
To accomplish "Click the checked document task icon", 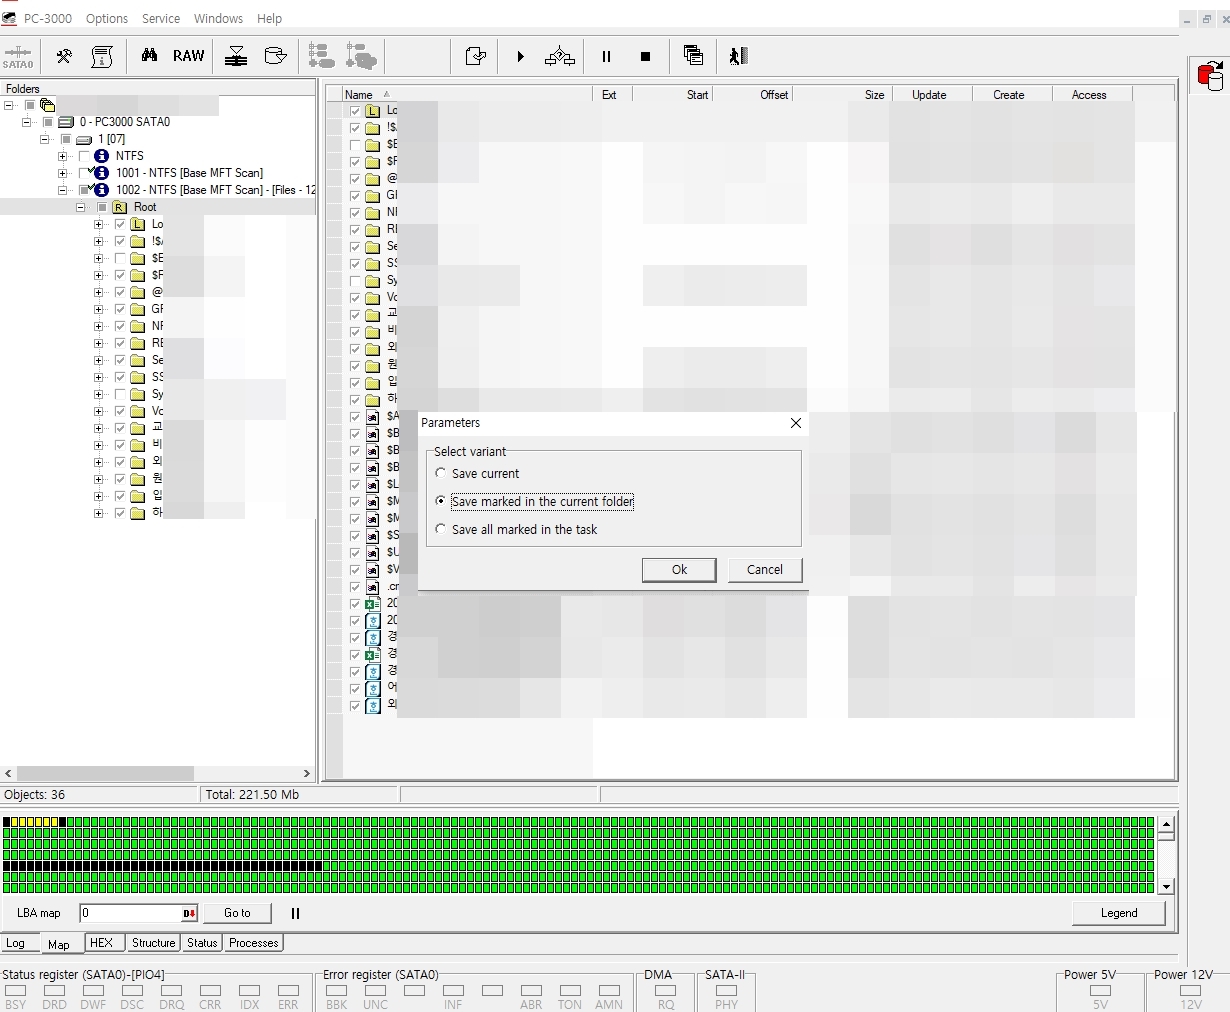I will [476, 56].
